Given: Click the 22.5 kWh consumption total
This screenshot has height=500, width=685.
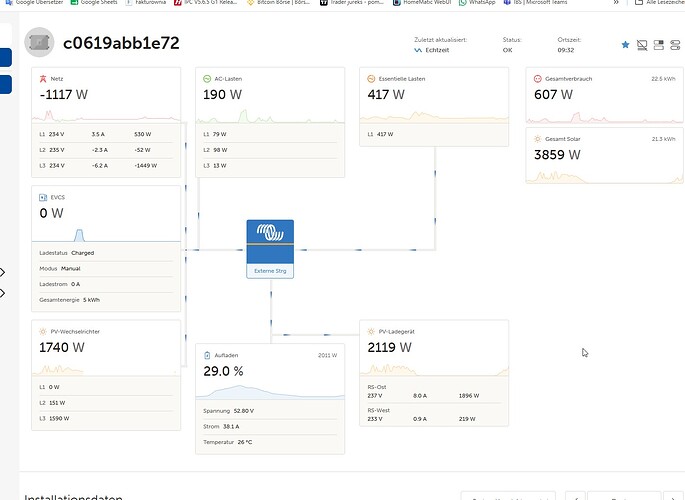Looking at the screenshot, I should (663, 79).
